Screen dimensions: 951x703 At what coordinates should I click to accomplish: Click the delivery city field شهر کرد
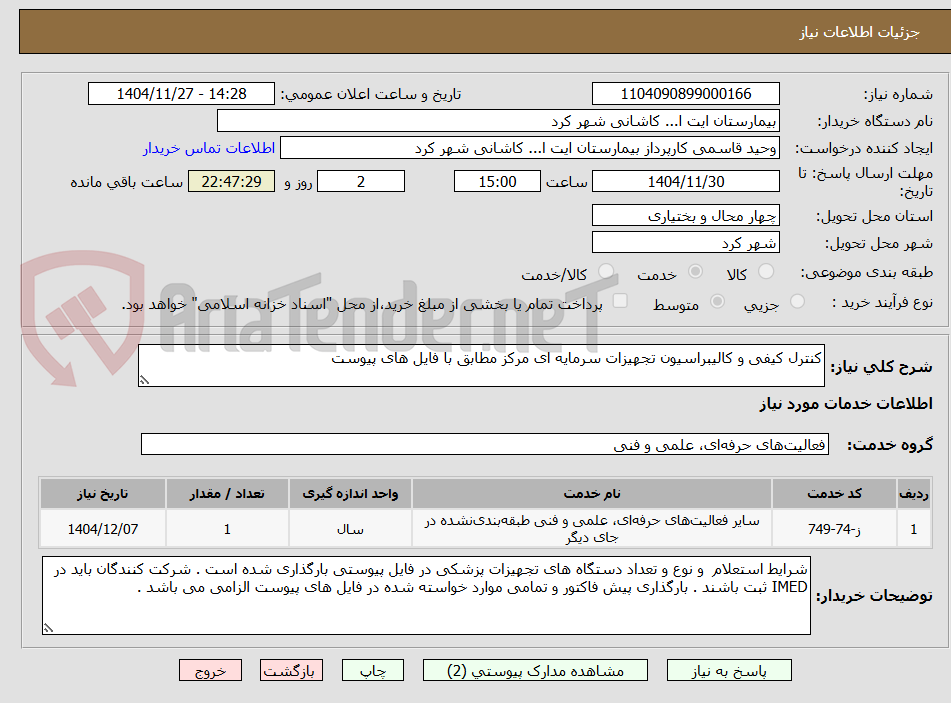(685, 243)
